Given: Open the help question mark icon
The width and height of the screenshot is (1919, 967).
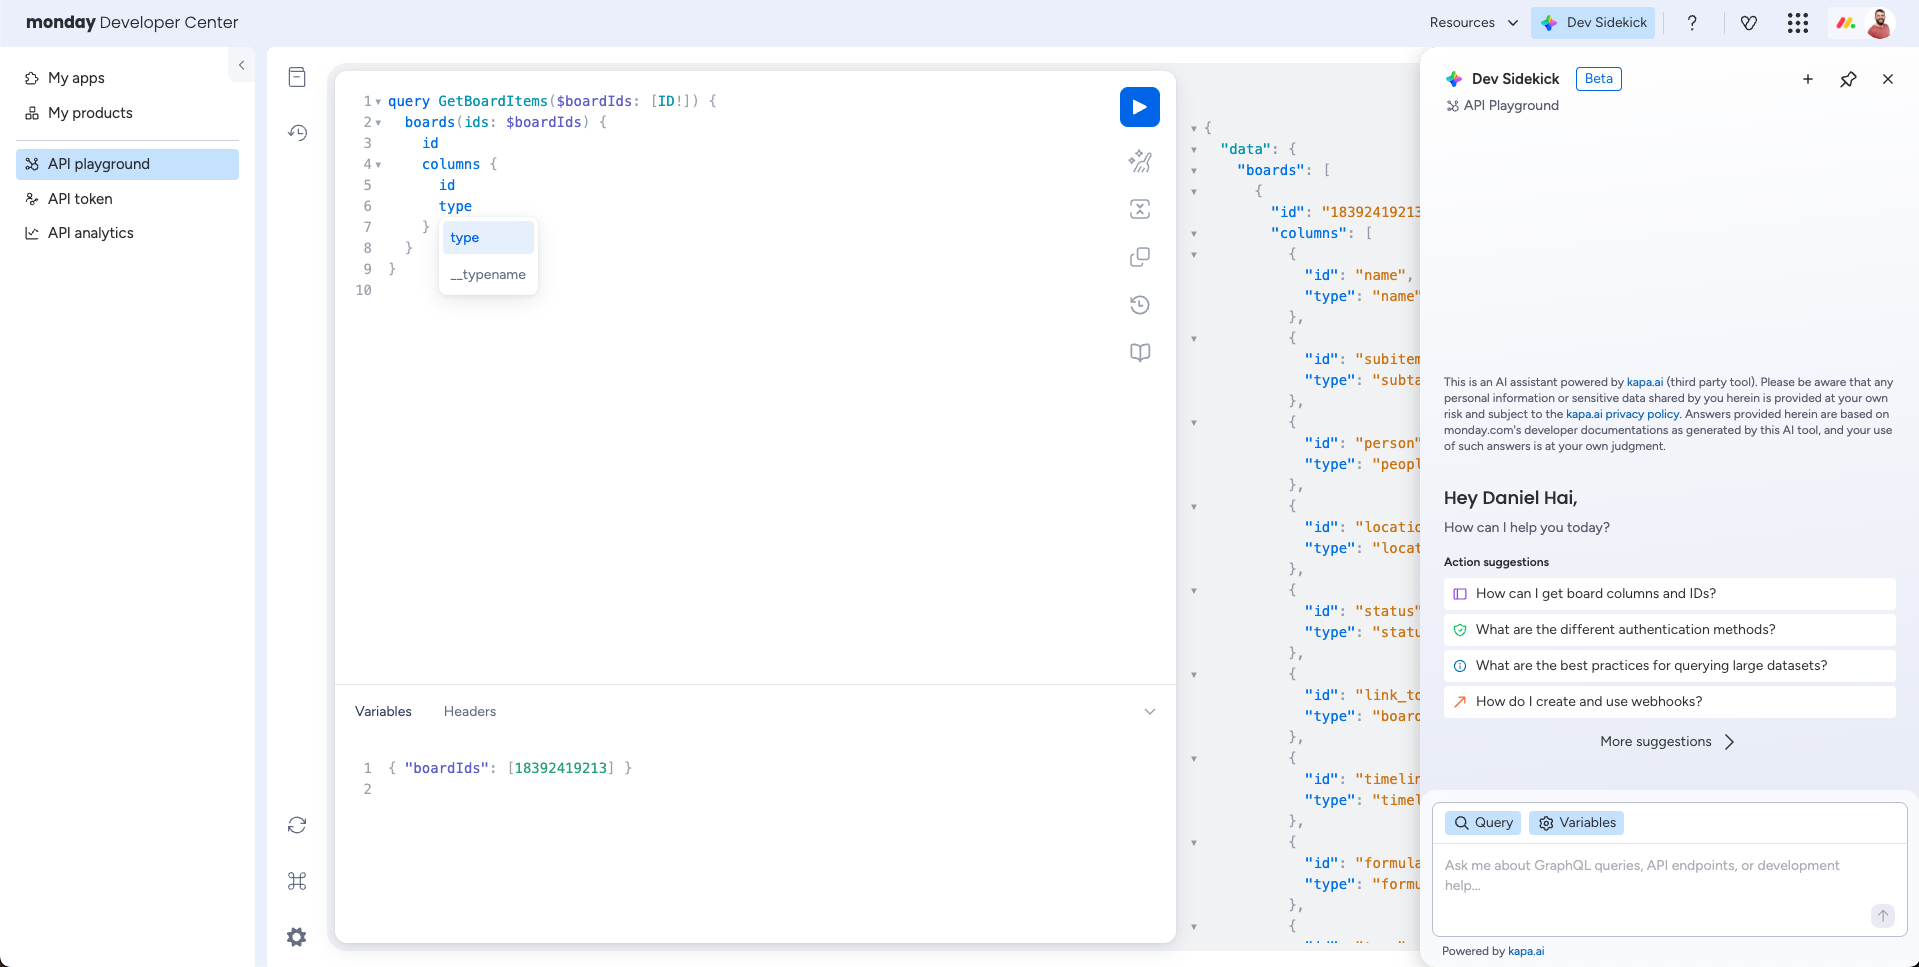Looking at the screenshot, I should click(1692, 23).
